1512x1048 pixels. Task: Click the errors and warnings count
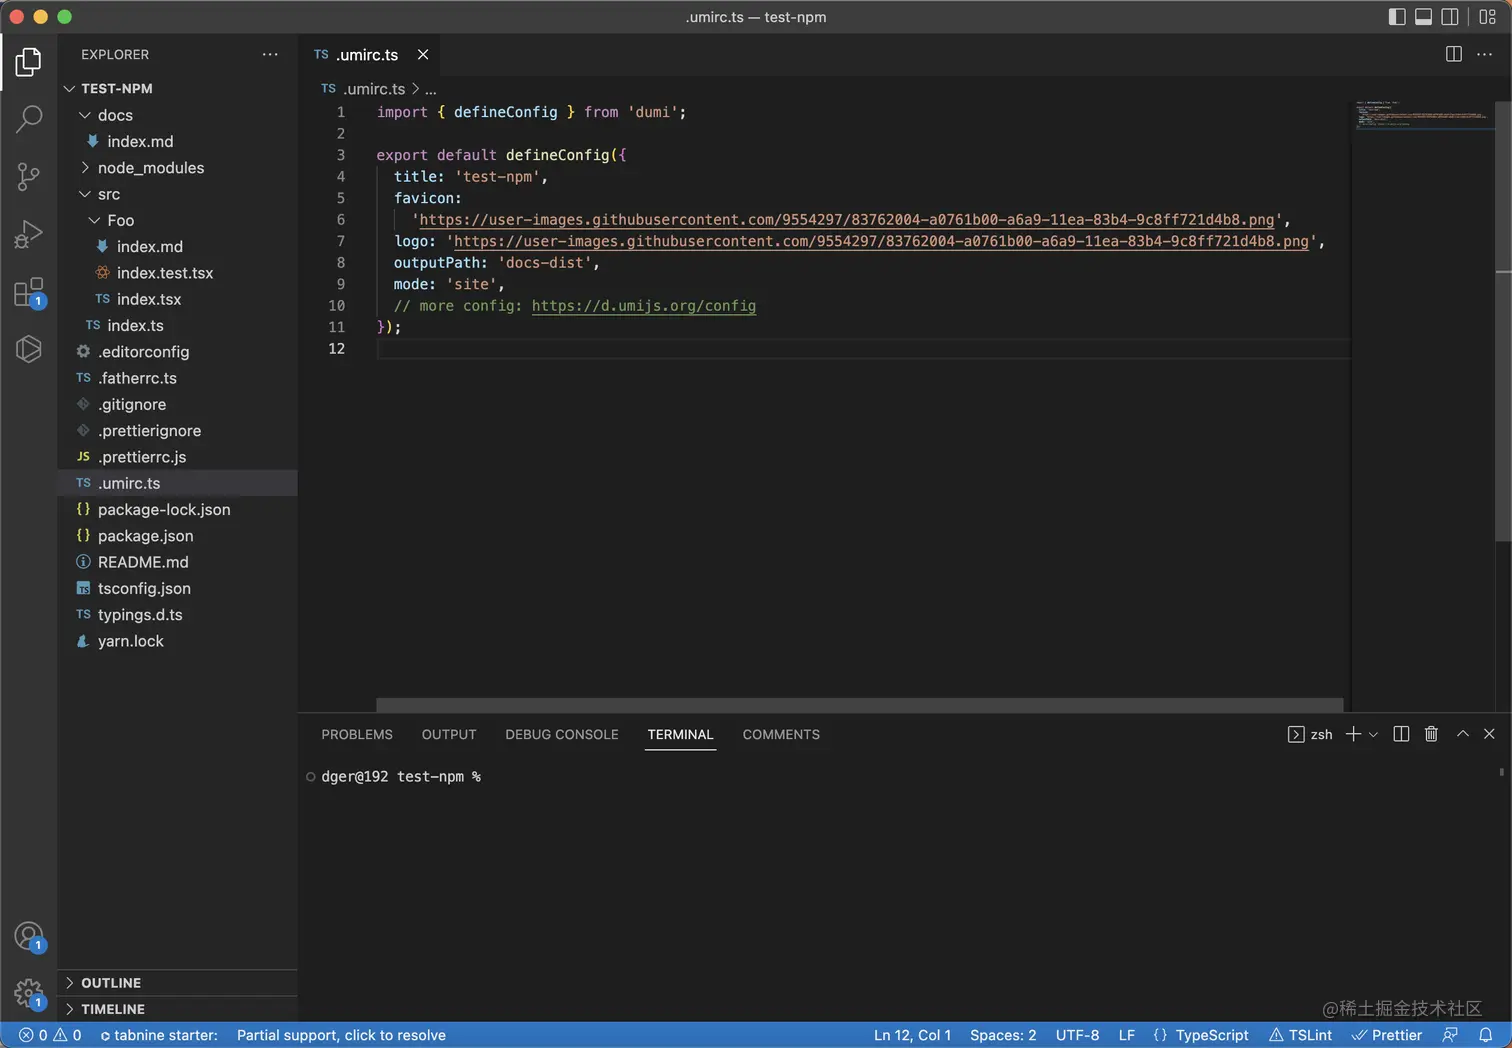pos(50,1035)
